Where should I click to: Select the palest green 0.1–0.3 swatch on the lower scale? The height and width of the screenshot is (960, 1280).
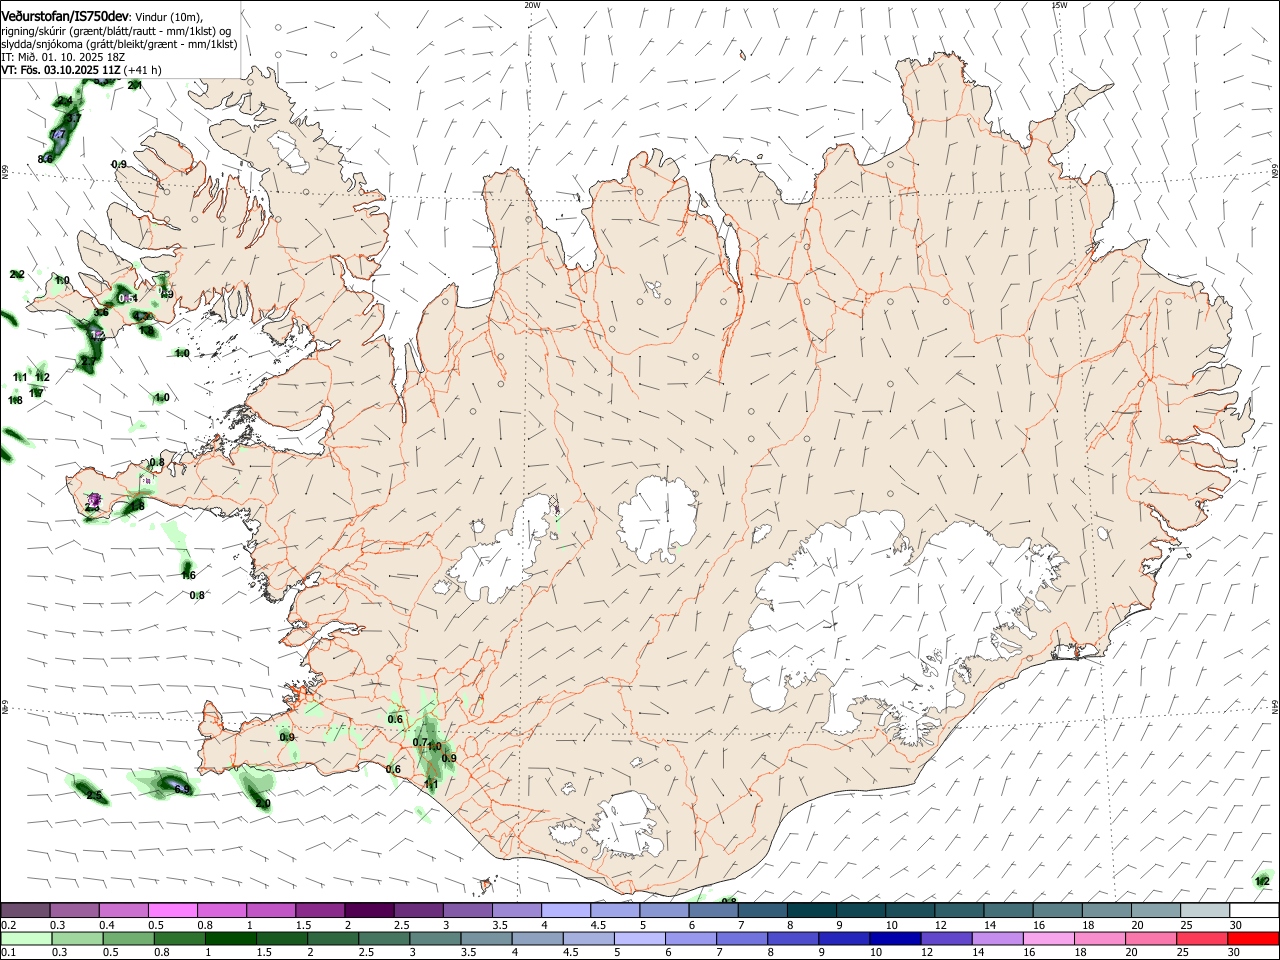point(26,939)
